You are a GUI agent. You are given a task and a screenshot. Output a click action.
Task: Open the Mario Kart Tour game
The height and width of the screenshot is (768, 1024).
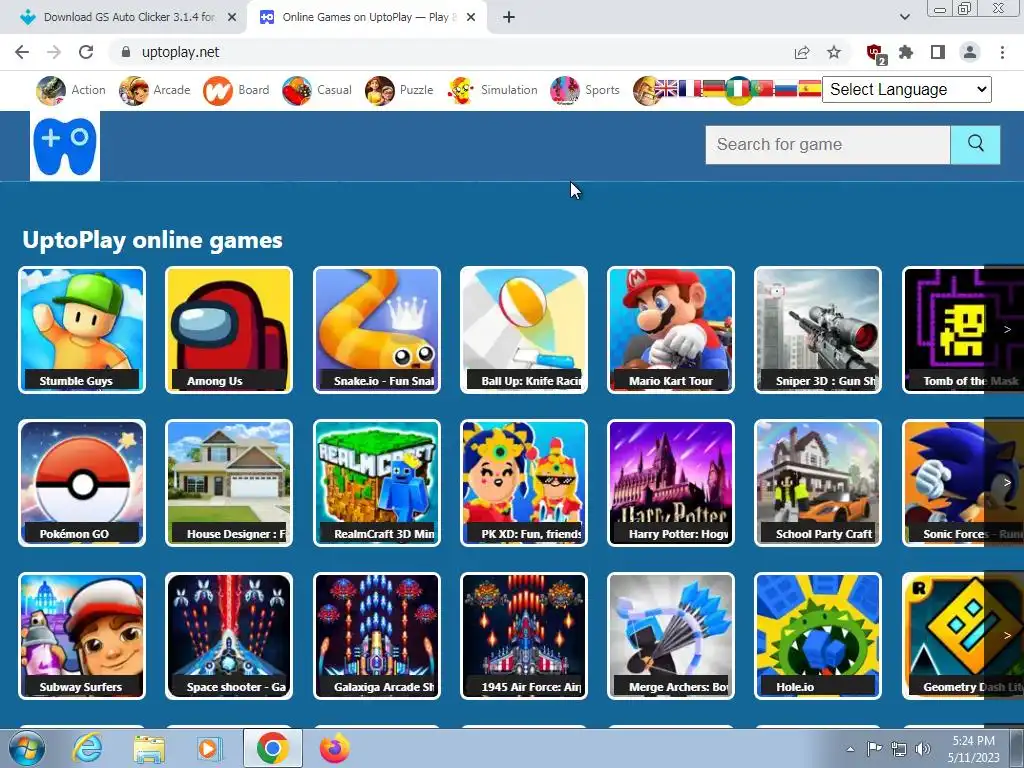671,330
